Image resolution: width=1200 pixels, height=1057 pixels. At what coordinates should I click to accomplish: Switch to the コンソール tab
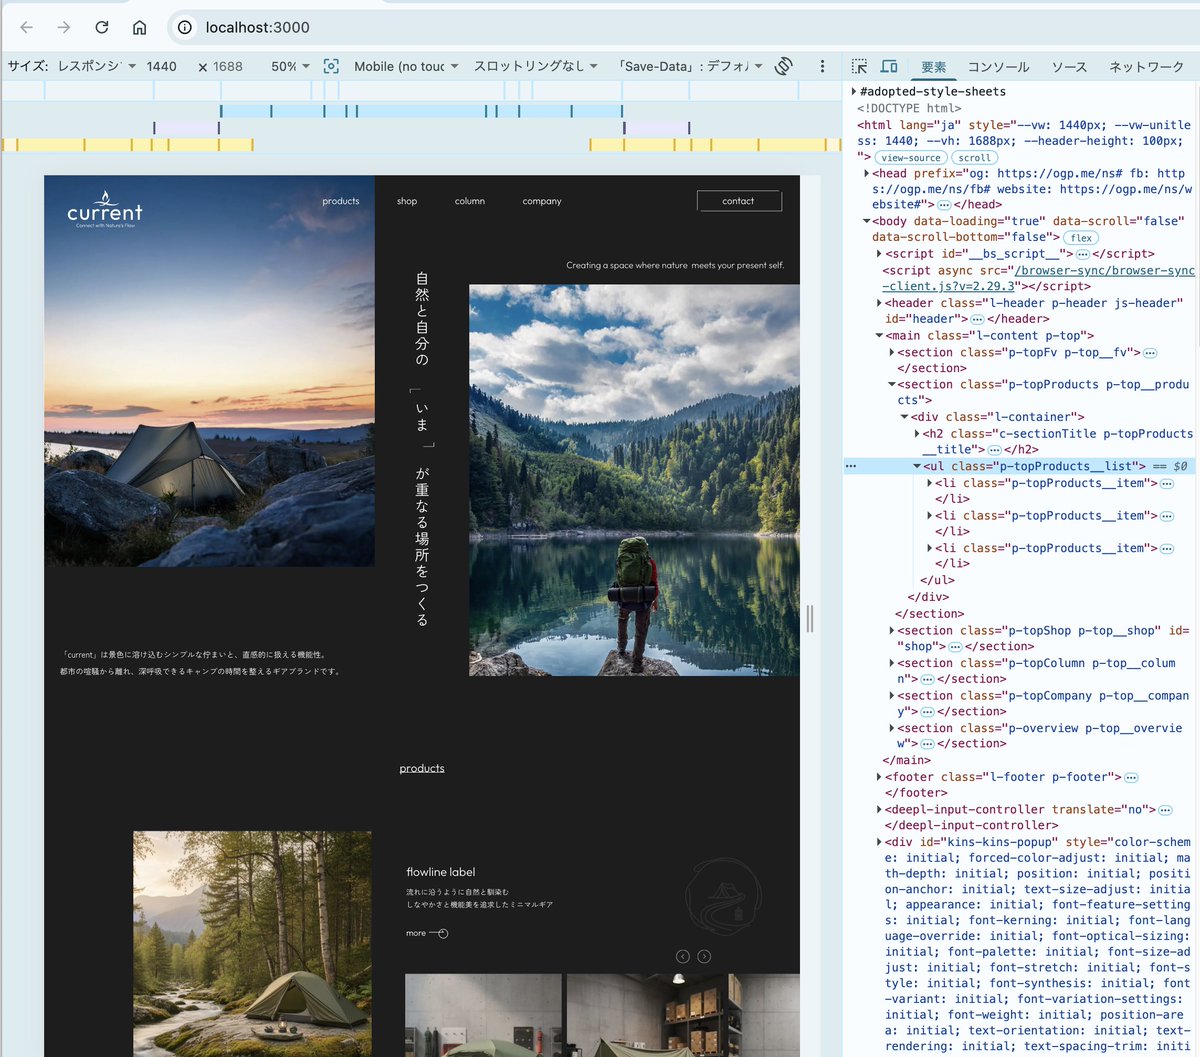(x=998, y=66)
